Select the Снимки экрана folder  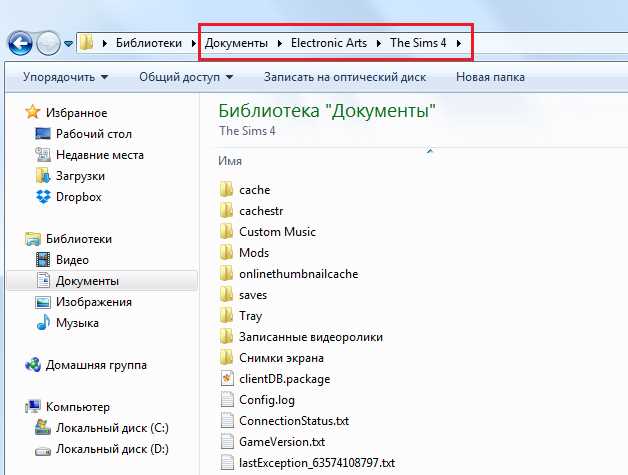tap(272, 357)
